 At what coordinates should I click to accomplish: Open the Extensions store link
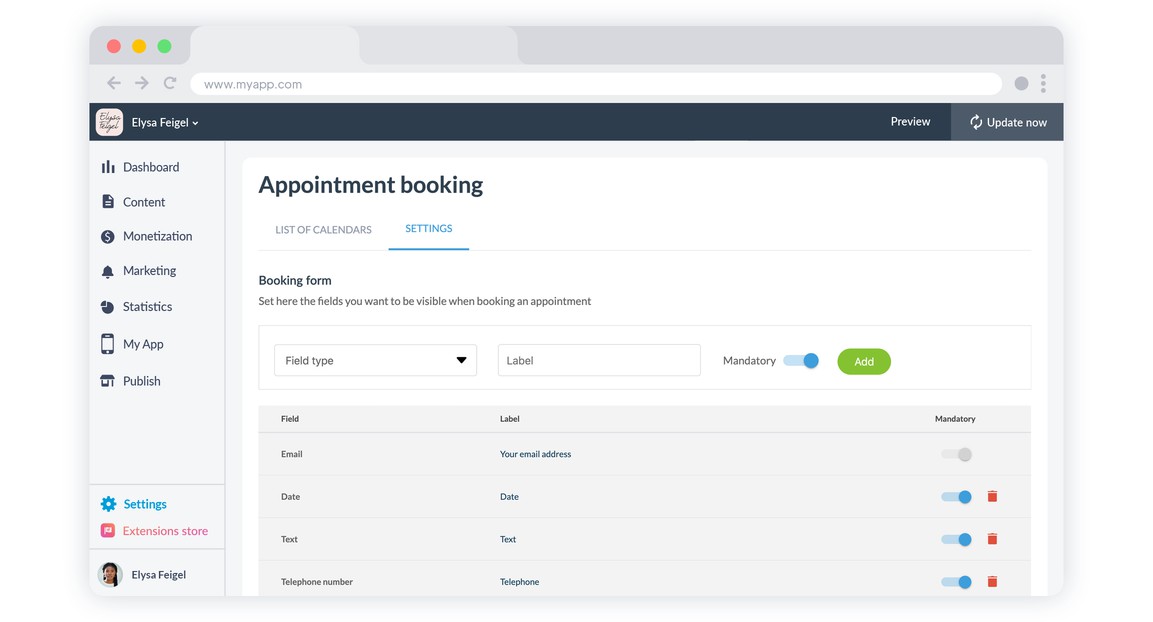pos(165,531)
